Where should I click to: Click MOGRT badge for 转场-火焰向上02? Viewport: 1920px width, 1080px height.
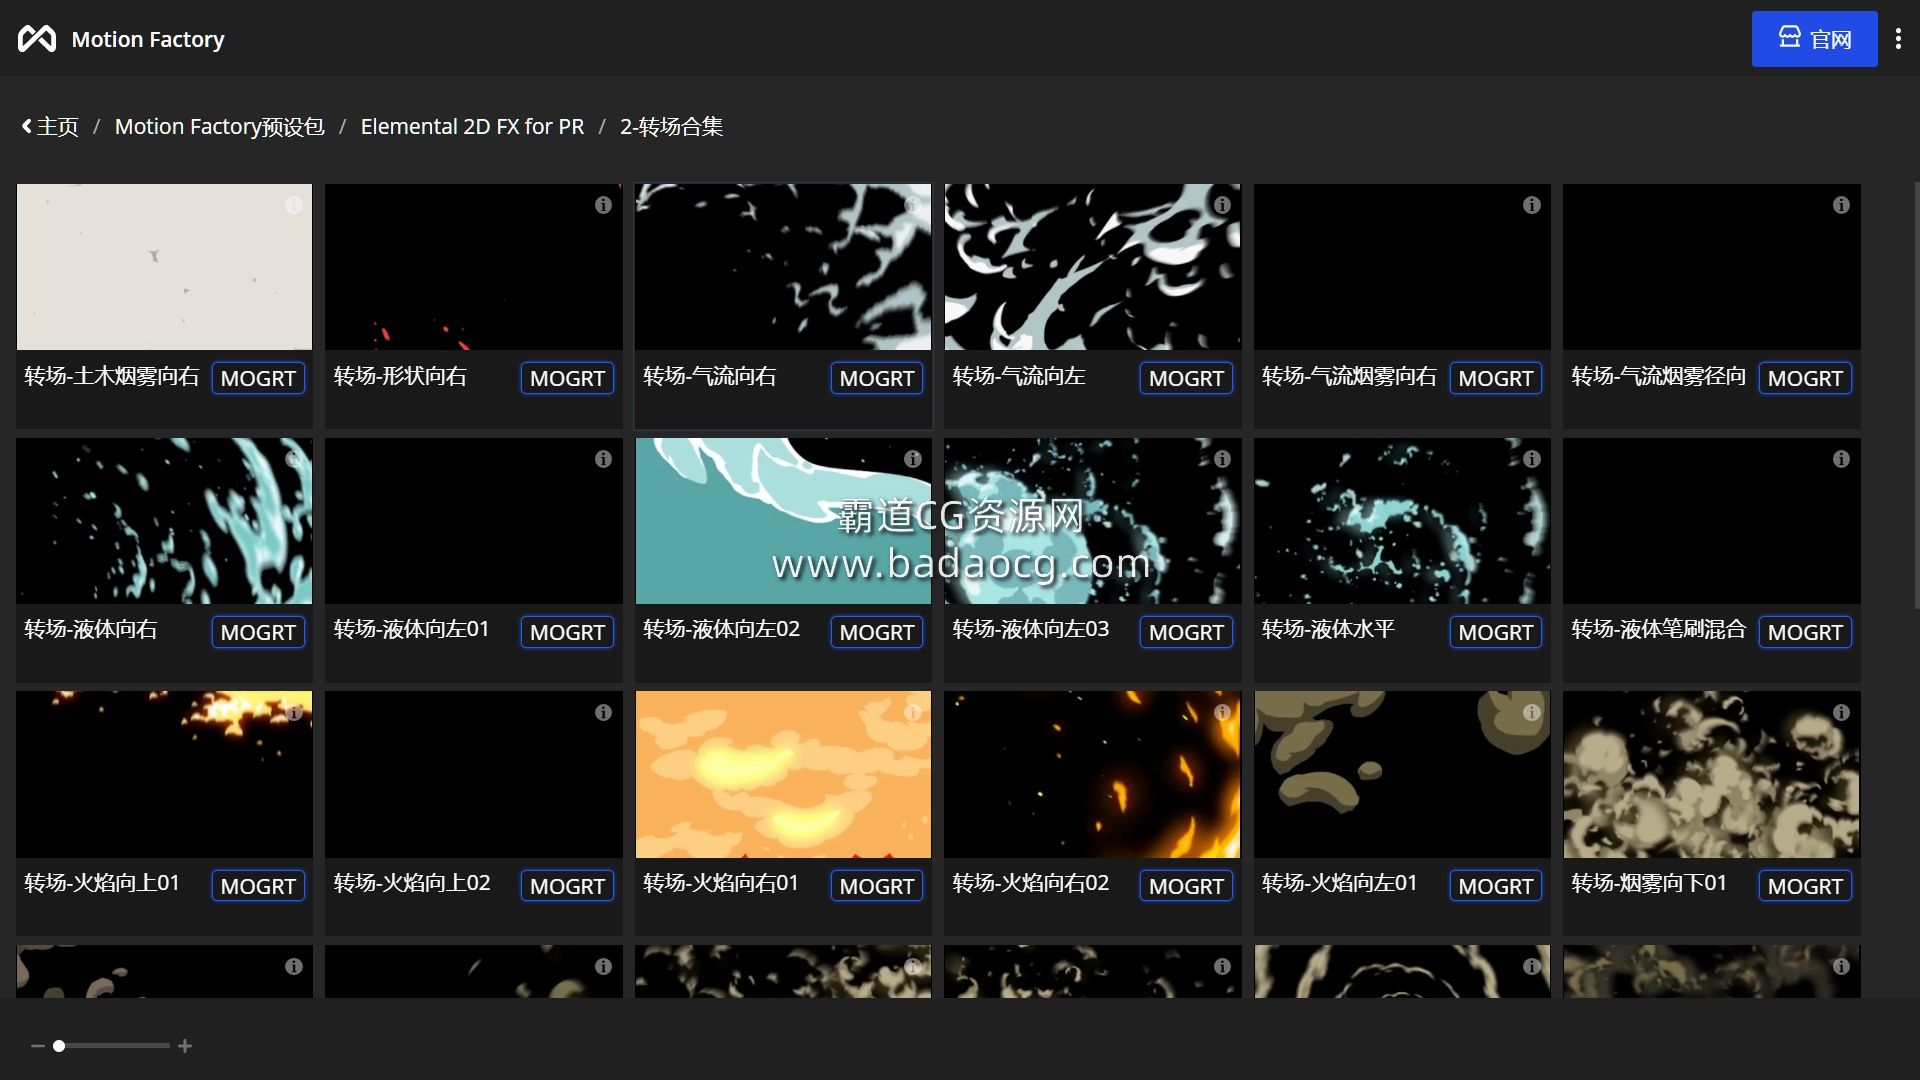567,886
